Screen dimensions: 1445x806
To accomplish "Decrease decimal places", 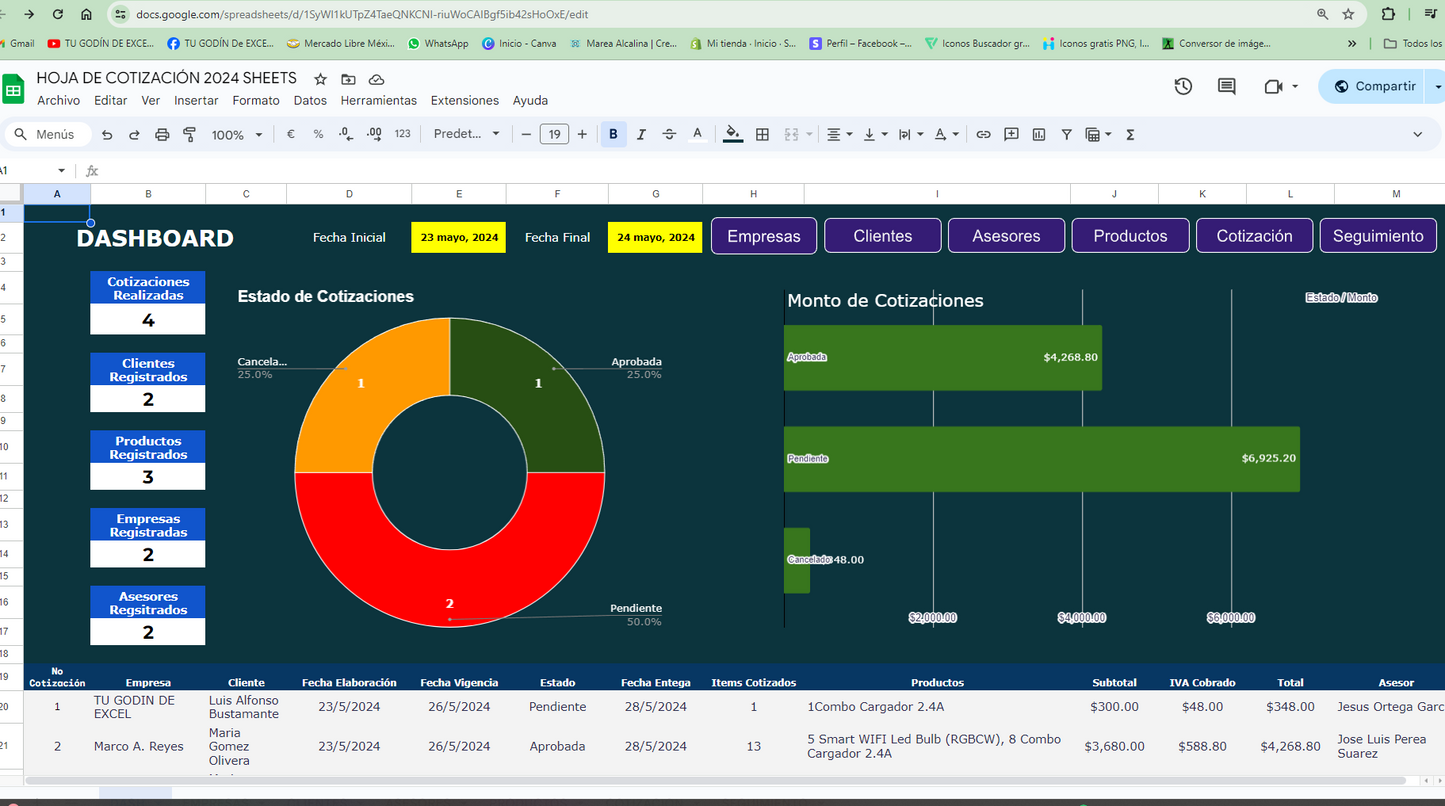I will [x=346, y=134].
